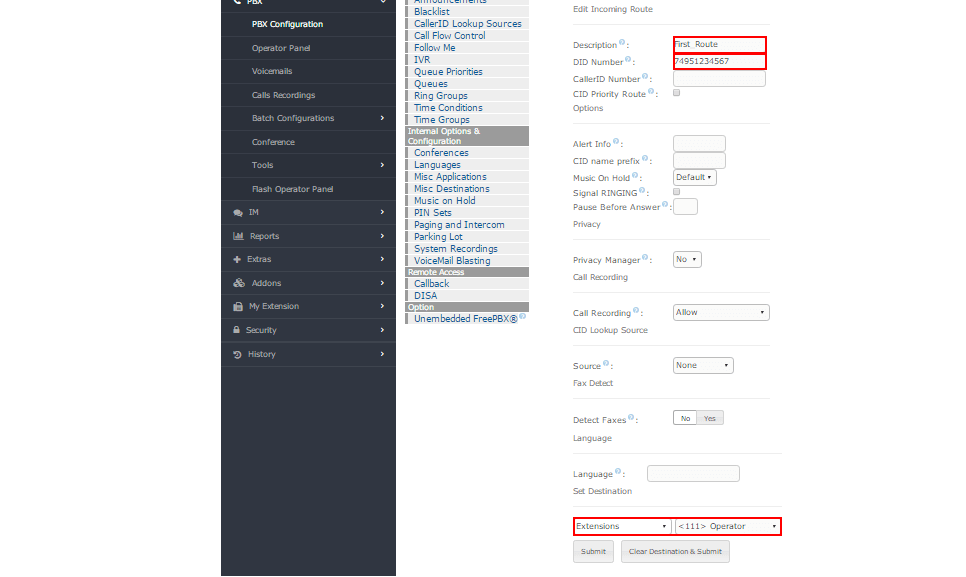
Task: Click Clear Destination & Submit button
Action: (675, 551)
